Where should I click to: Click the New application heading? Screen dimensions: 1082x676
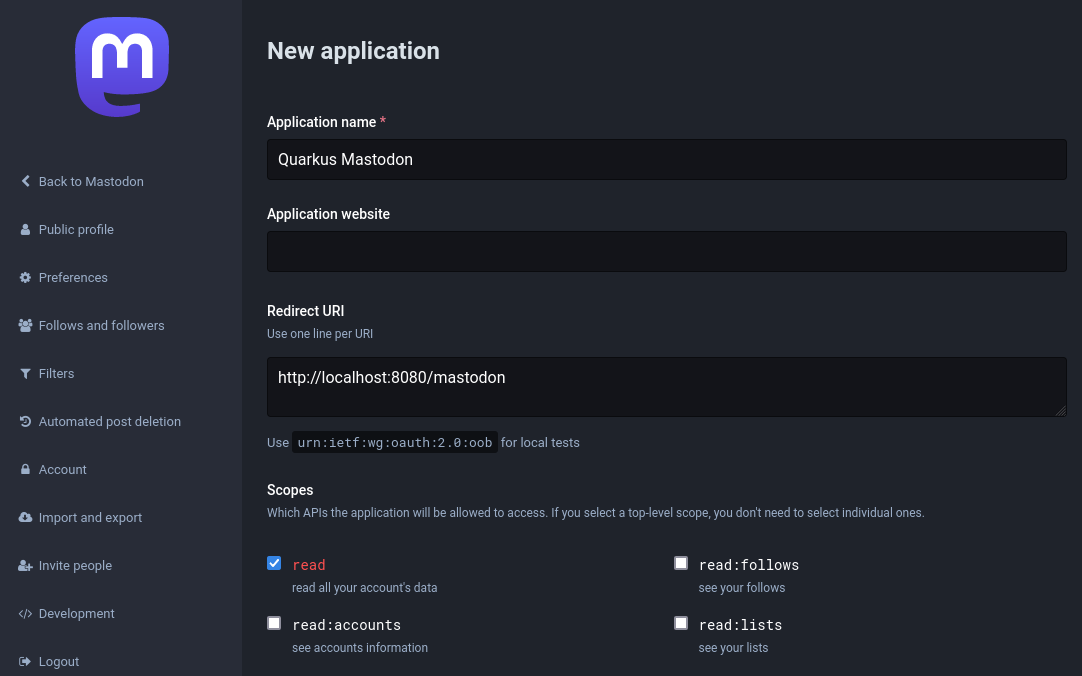[x=353, y=51]
